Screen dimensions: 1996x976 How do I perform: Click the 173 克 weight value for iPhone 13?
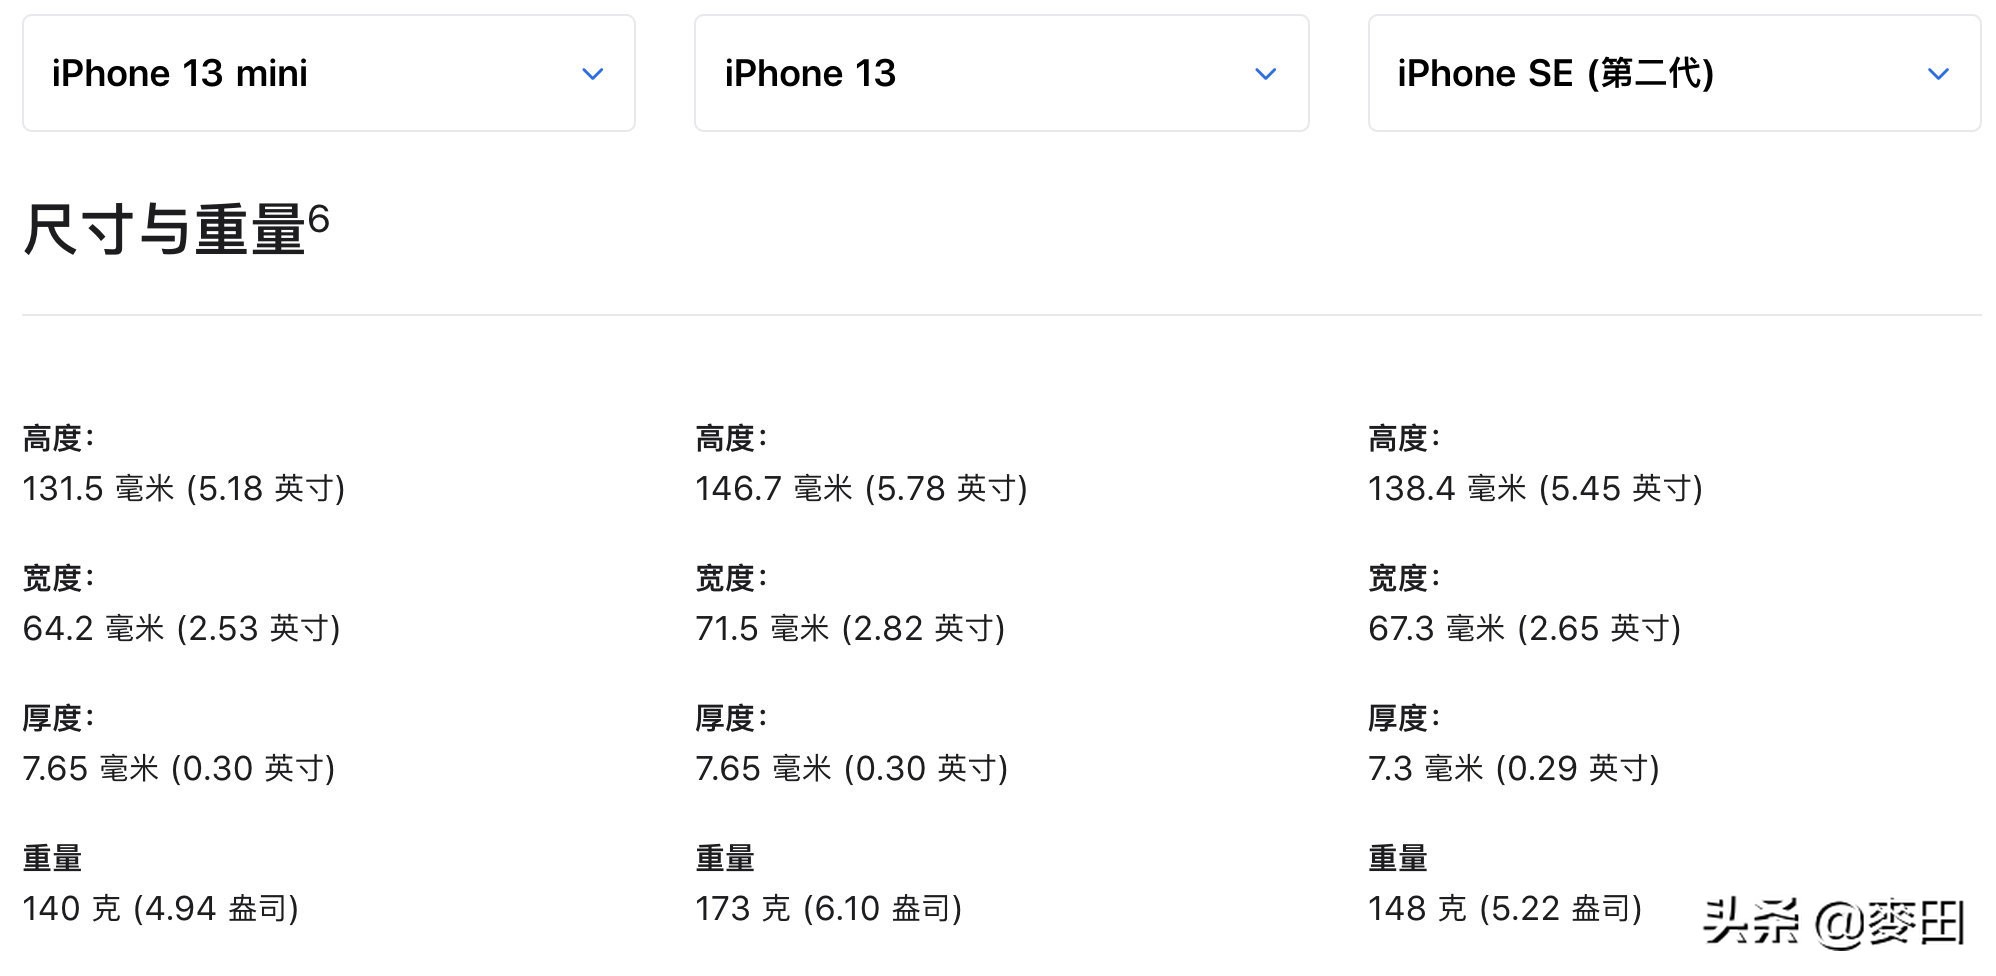point(829,909)
